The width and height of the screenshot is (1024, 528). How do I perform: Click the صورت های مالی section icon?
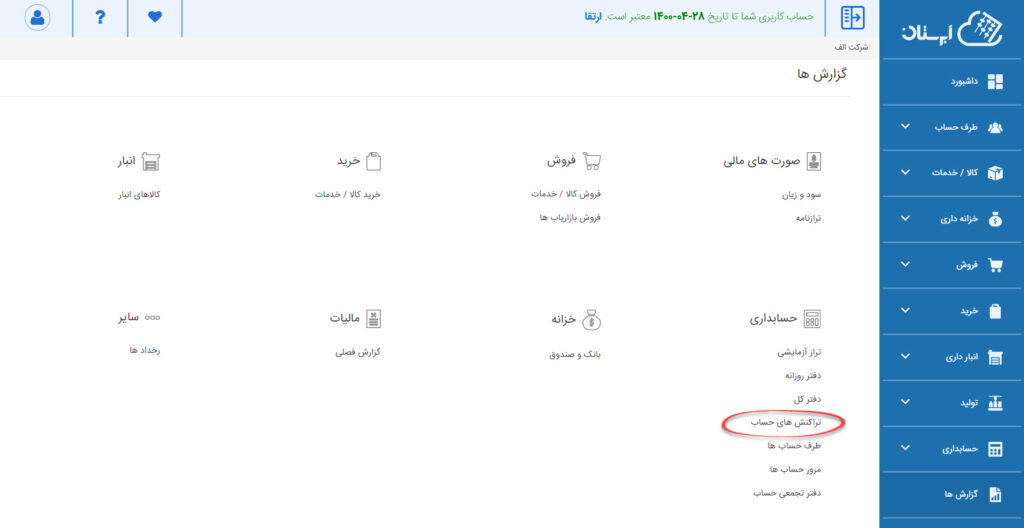click(813, 161)
